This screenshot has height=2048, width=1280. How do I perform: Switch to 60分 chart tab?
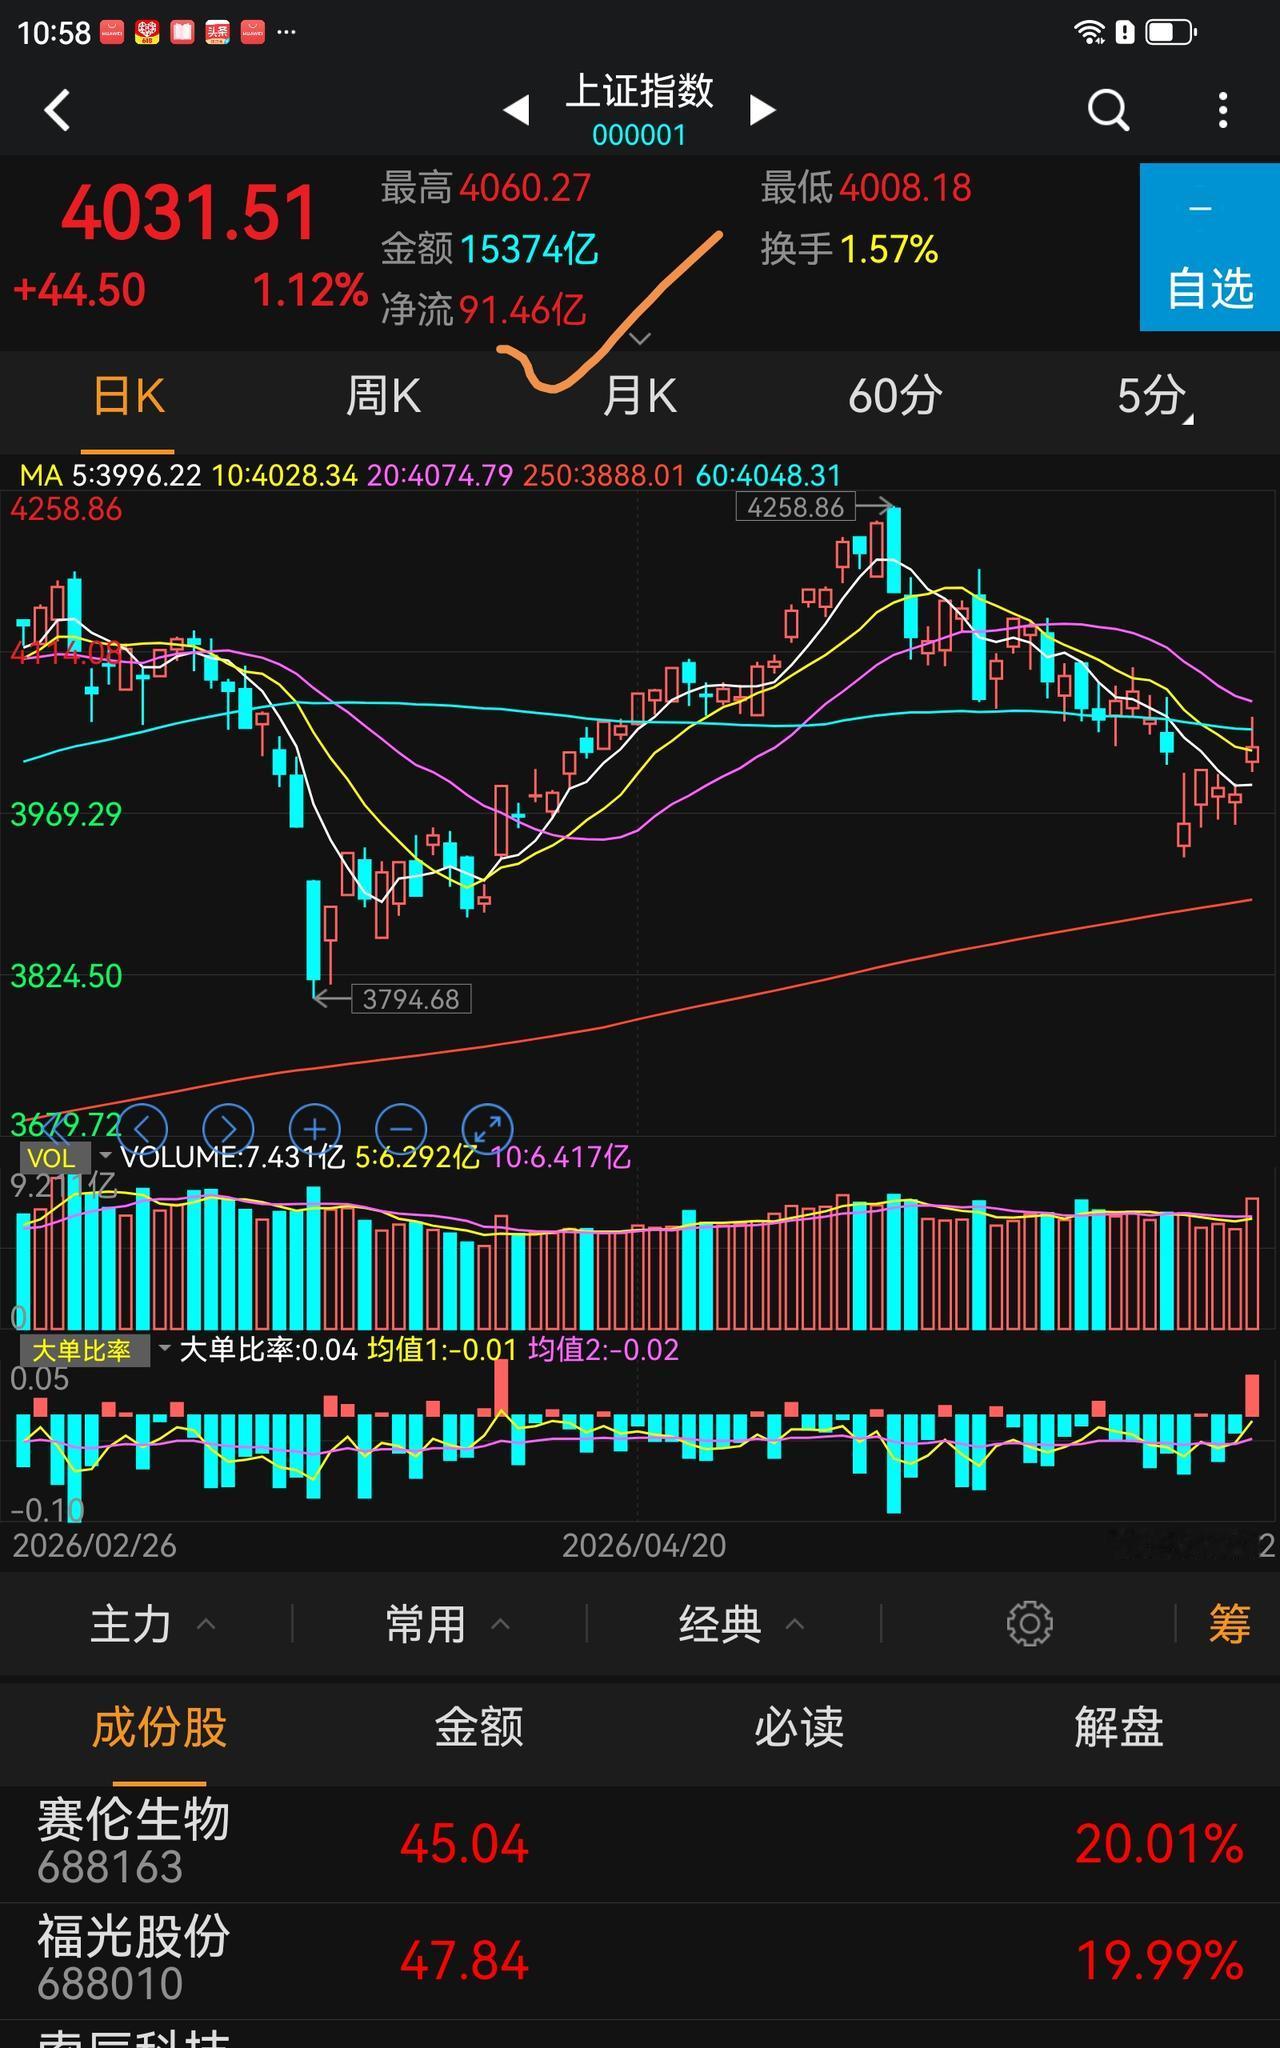point(895,397)
